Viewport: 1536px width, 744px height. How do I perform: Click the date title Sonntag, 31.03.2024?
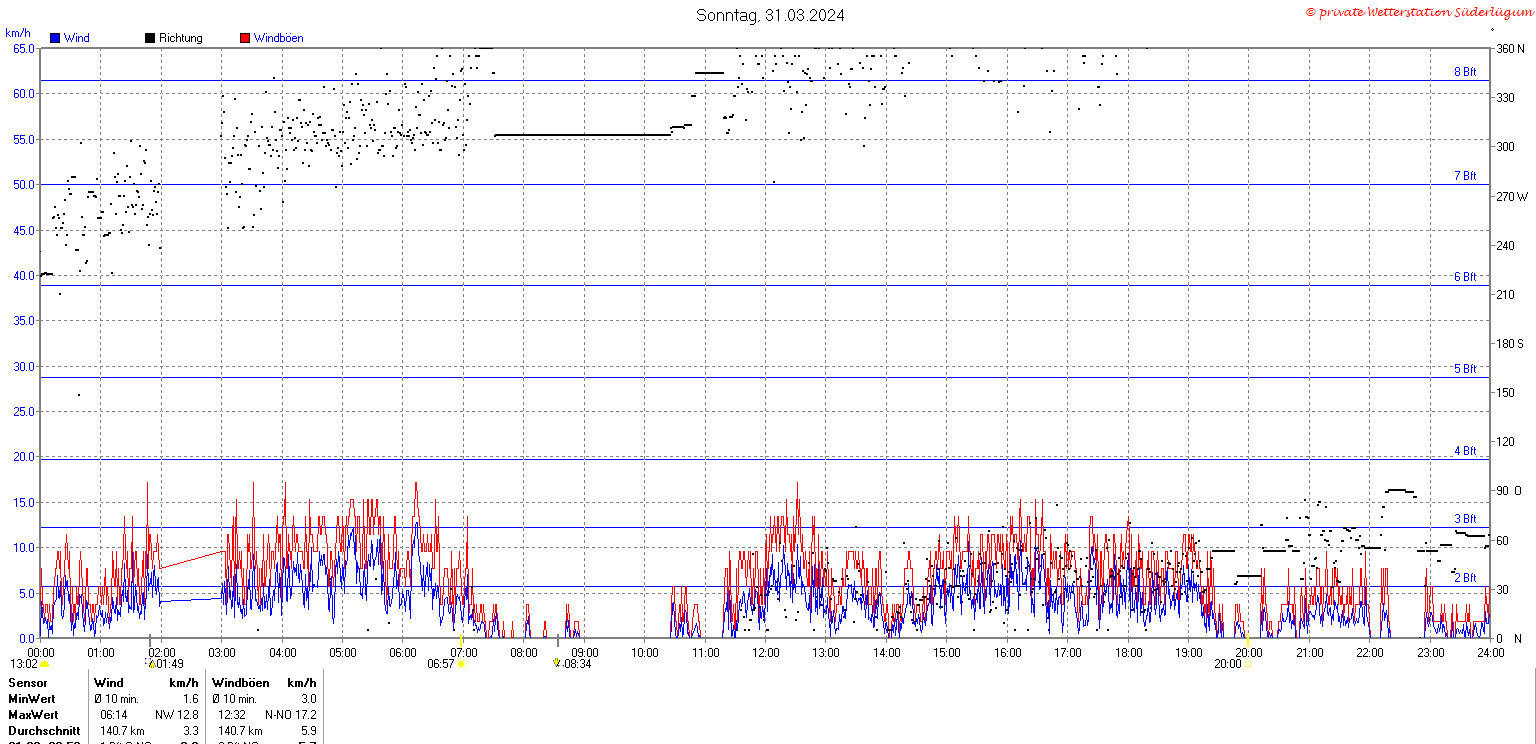(770, 15)
